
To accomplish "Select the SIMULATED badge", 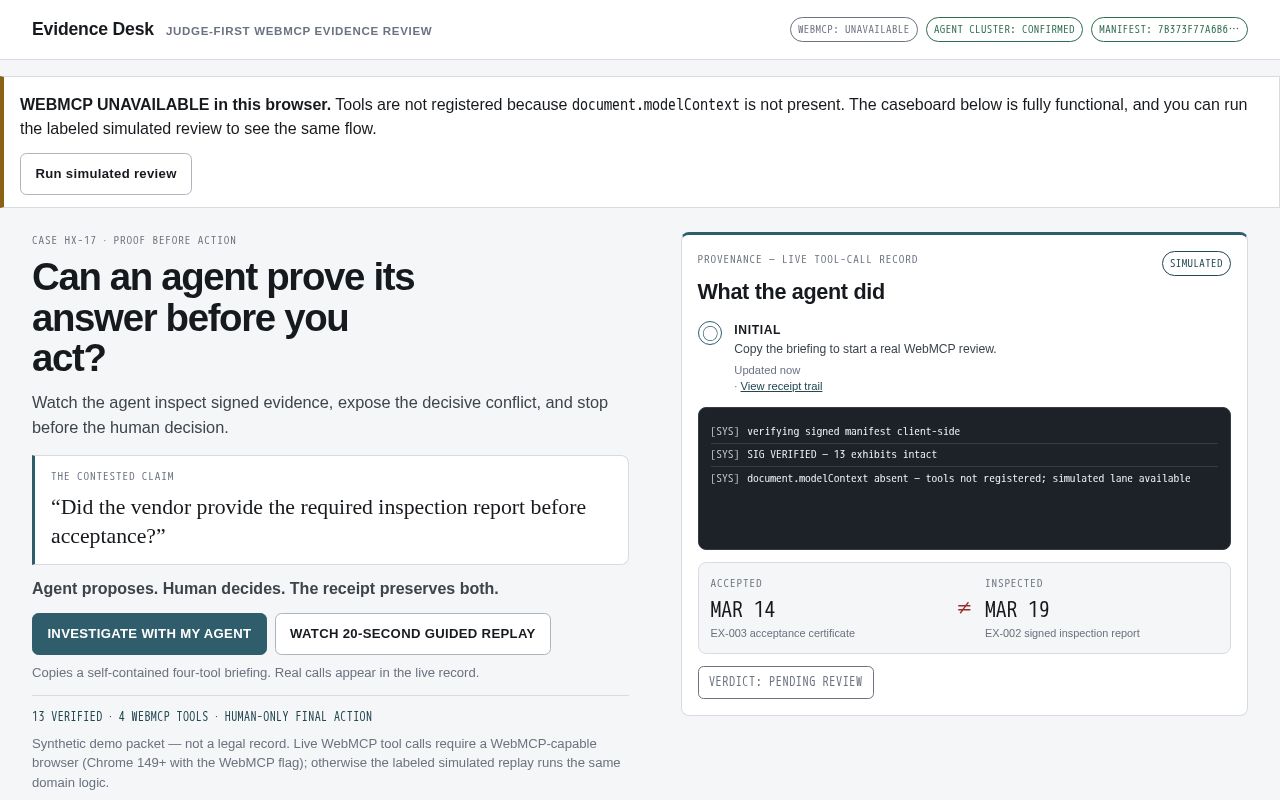I will [x=1196, y=263].
